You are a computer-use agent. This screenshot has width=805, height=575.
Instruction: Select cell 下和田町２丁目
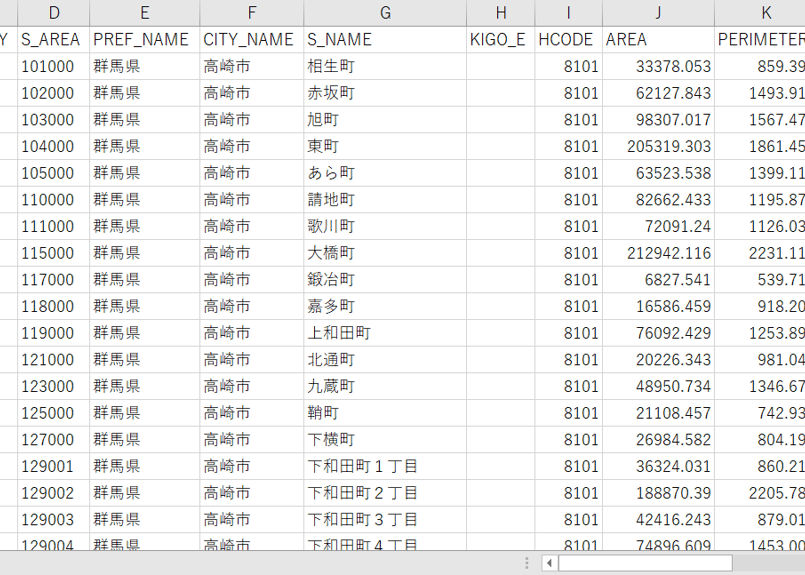tap(385, 493)
